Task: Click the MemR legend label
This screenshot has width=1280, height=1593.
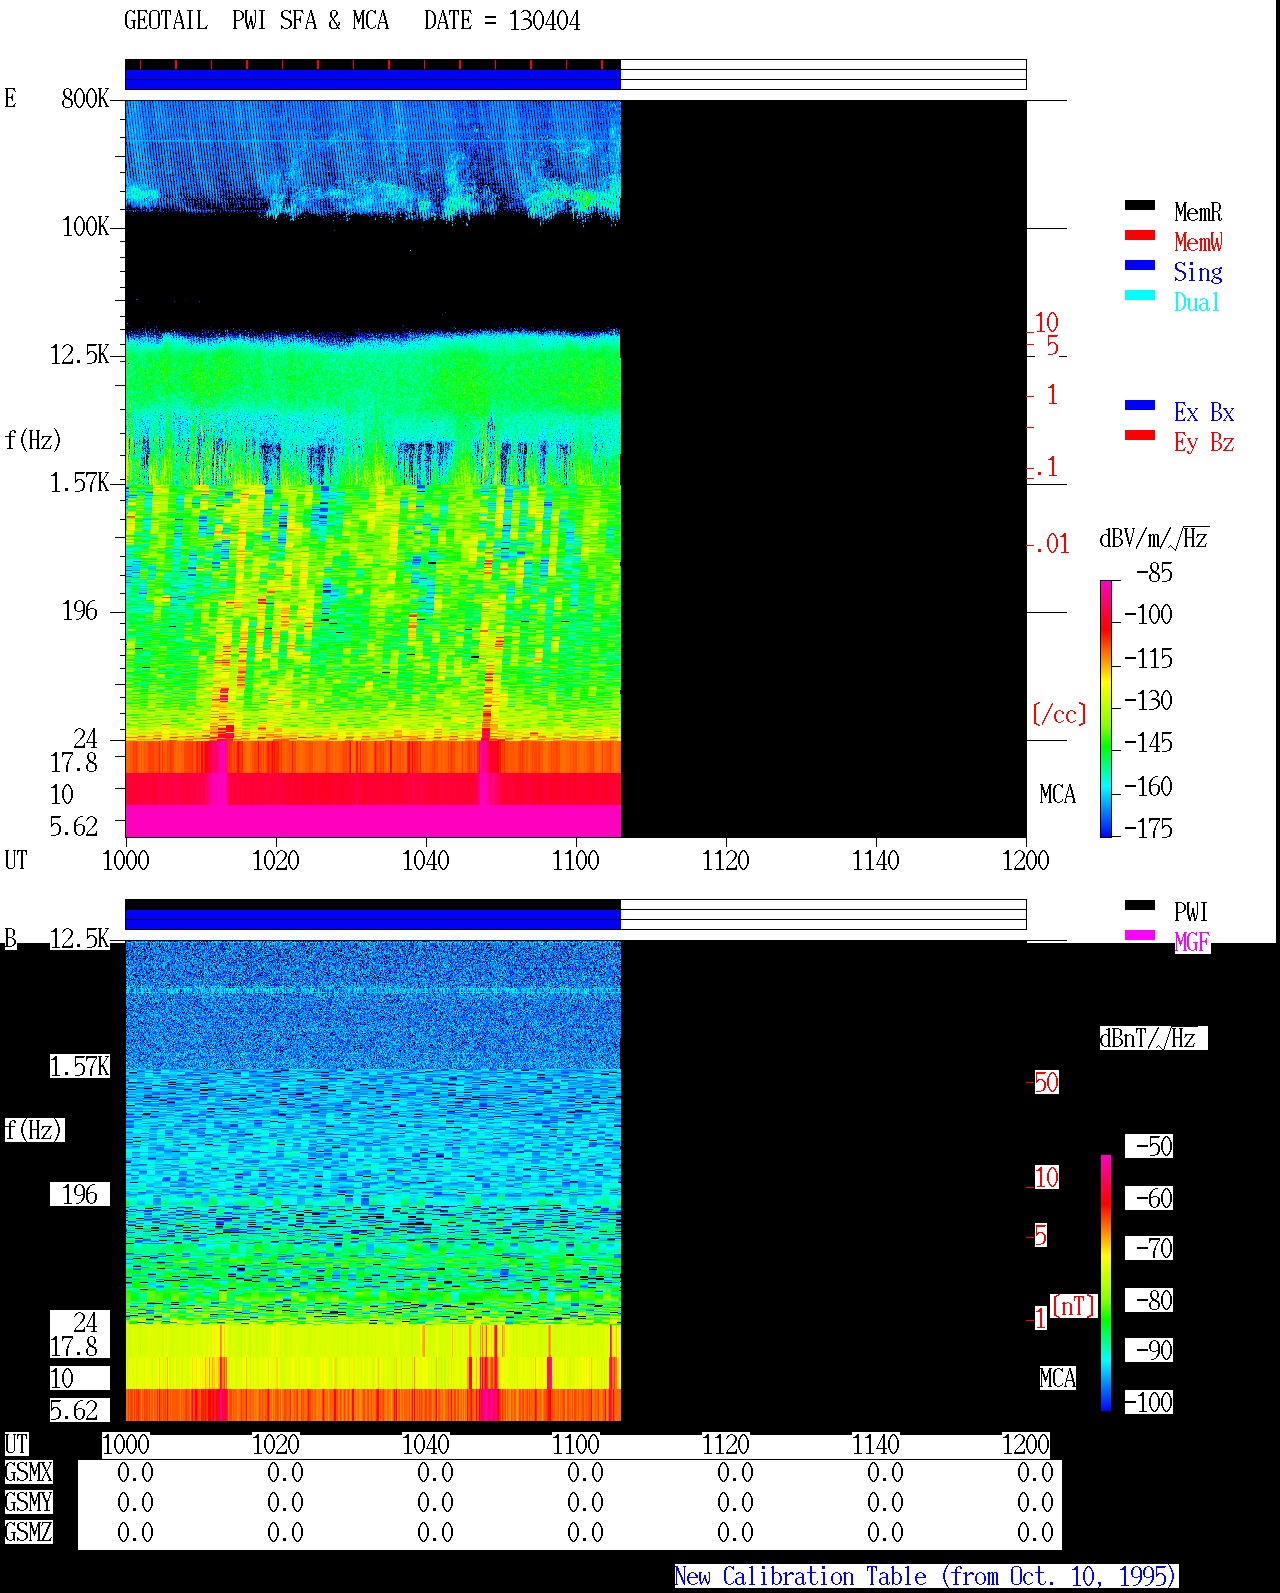Action: [1198, 212]
